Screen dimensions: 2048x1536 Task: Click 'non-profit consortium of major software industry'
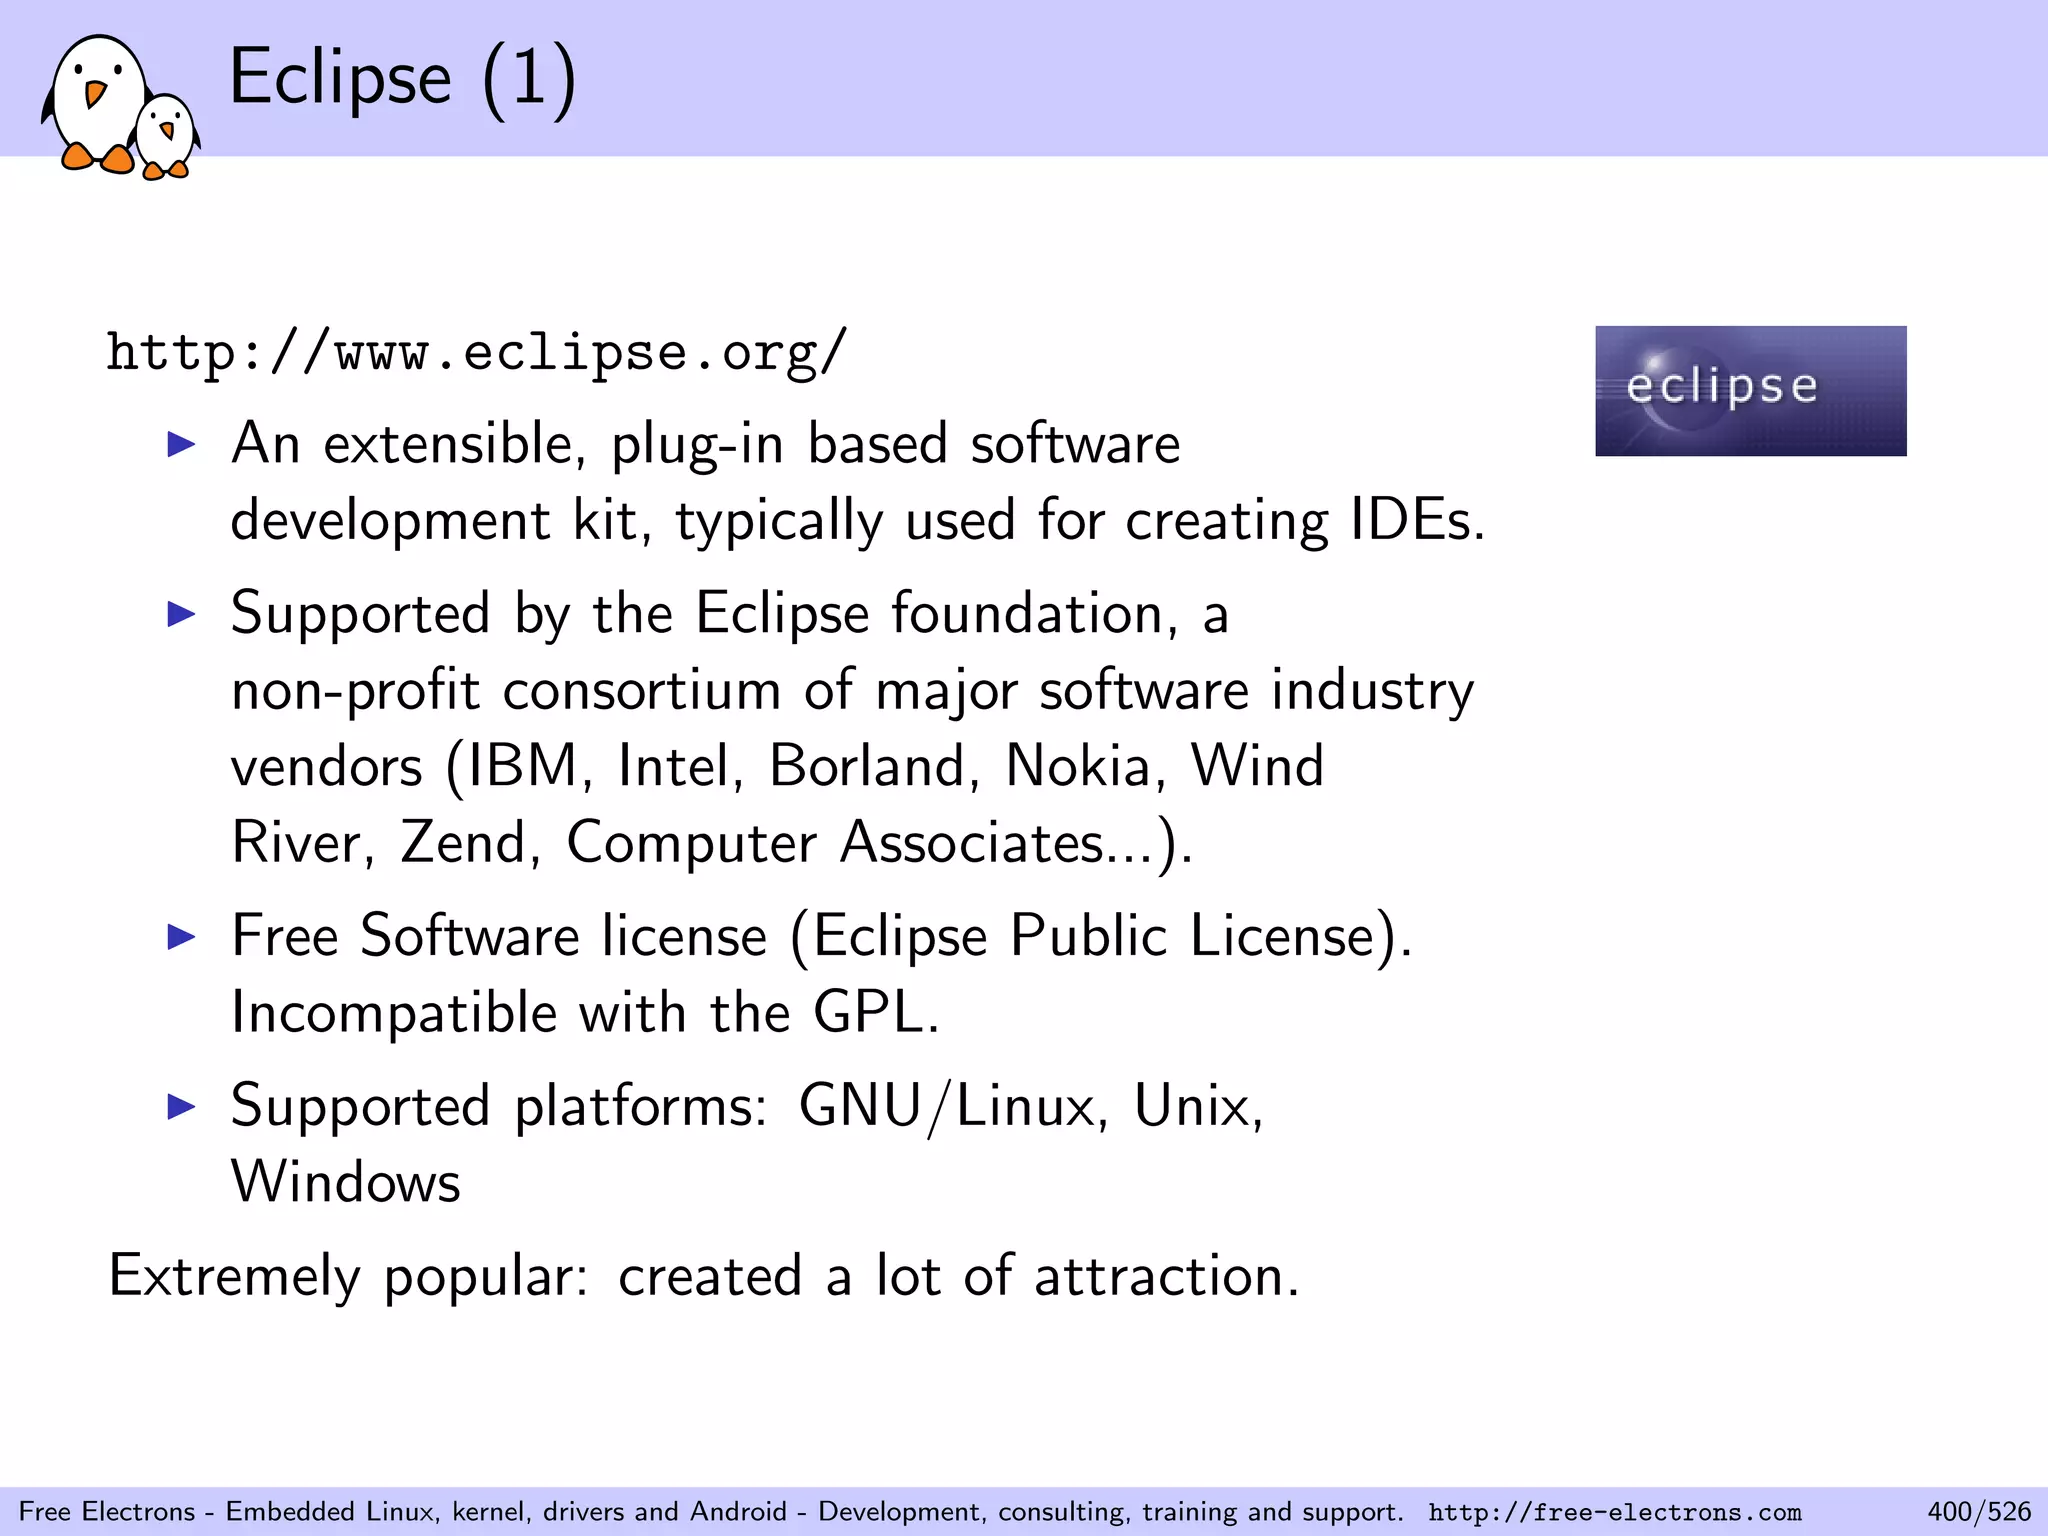pos(852,690)
